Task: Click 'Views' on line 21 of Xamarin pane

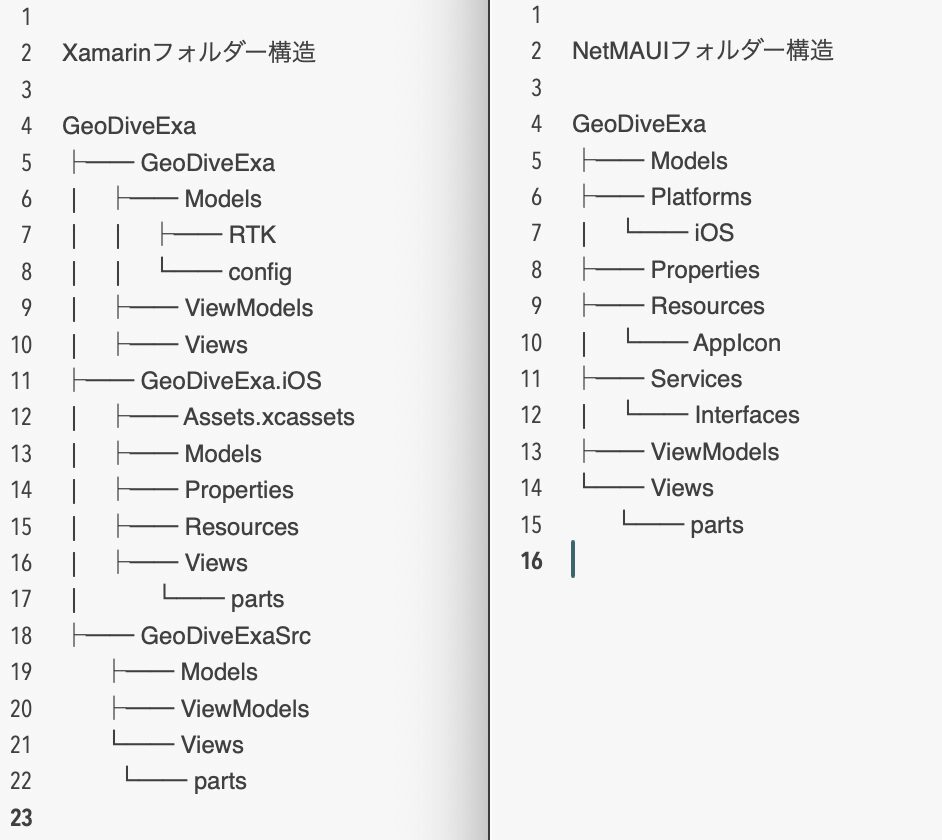Action: click(x=213, y=745)
